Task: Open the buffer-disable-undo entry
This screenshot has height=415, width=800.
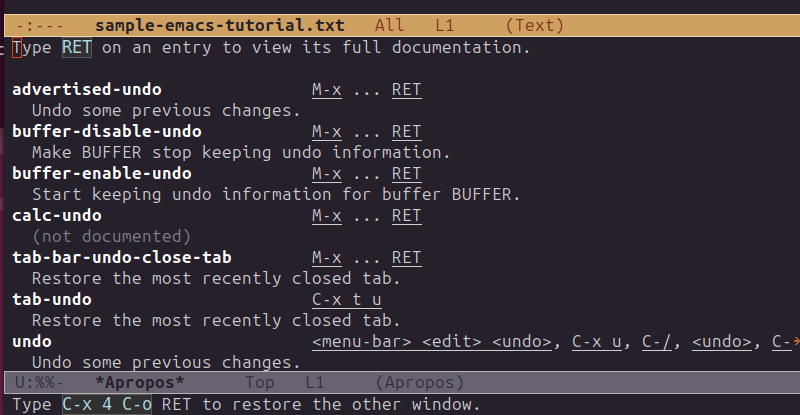Action: [x=107, y=131]
